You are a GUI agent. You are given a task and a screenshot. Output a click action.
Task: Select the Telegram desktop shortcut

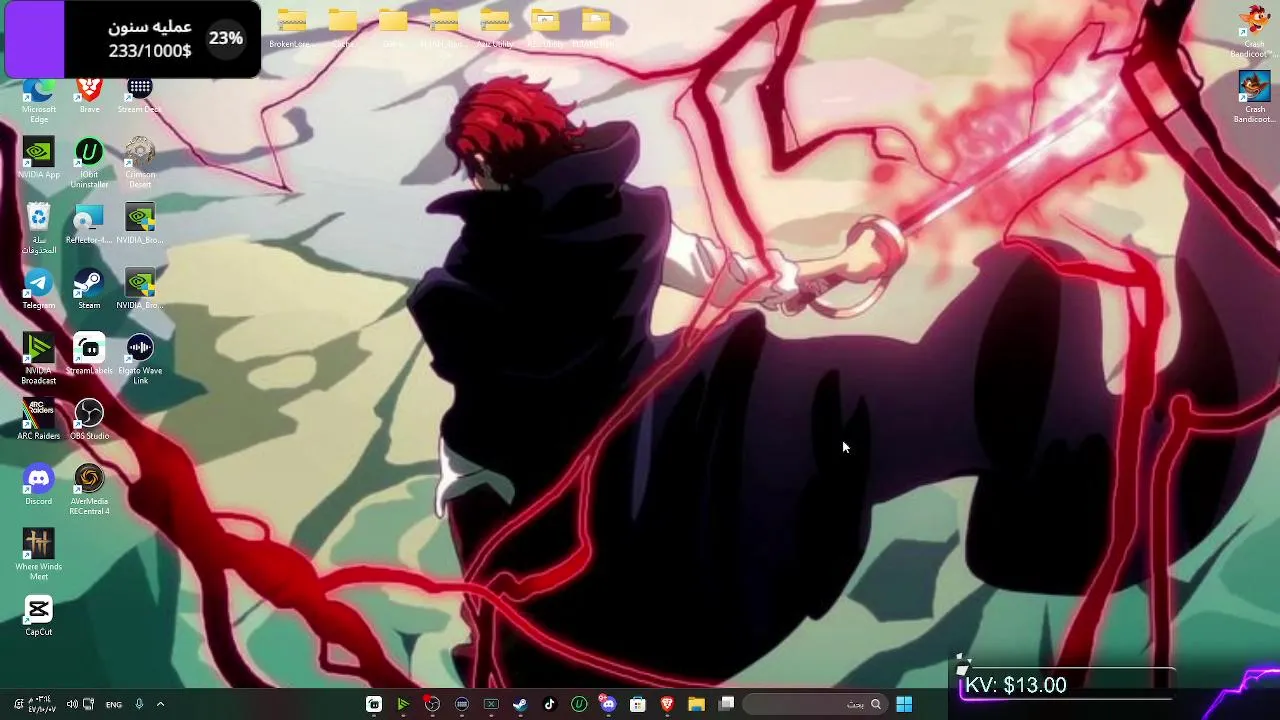pos(38,290)
